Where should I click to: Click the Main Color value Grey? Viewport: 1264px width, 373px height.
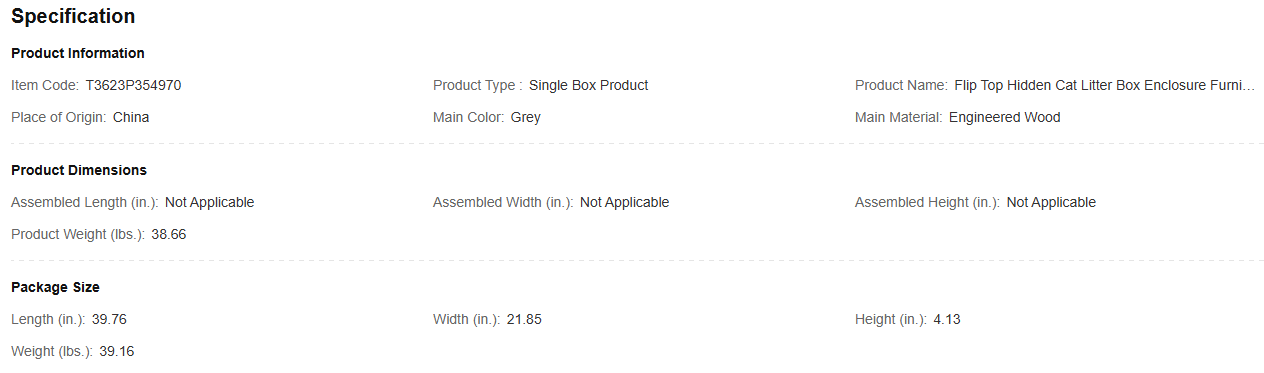525,118
